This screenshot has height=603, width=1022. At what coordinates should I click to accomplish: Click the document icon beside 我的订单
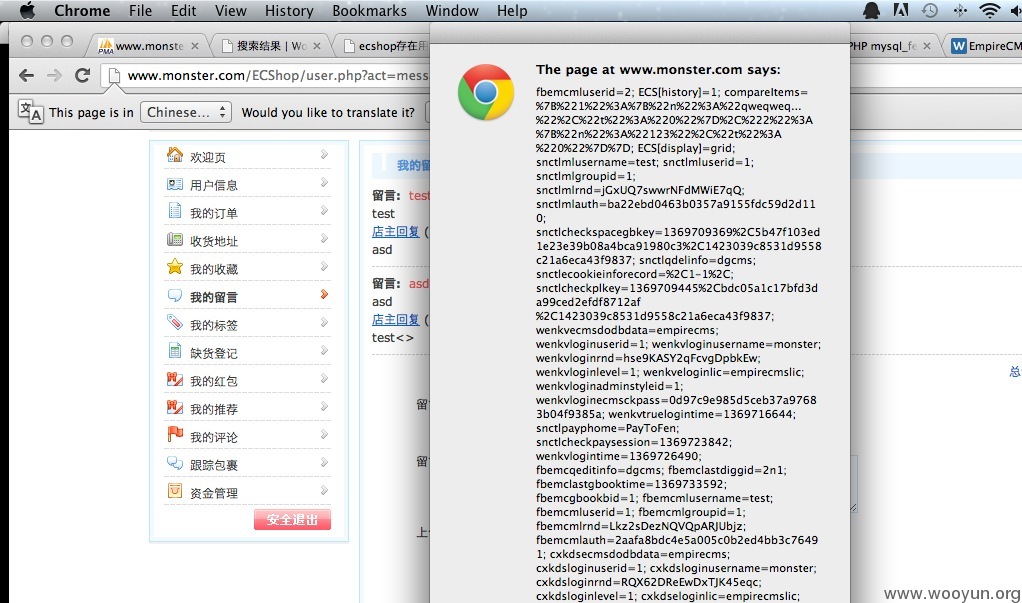tap(175, 211)
